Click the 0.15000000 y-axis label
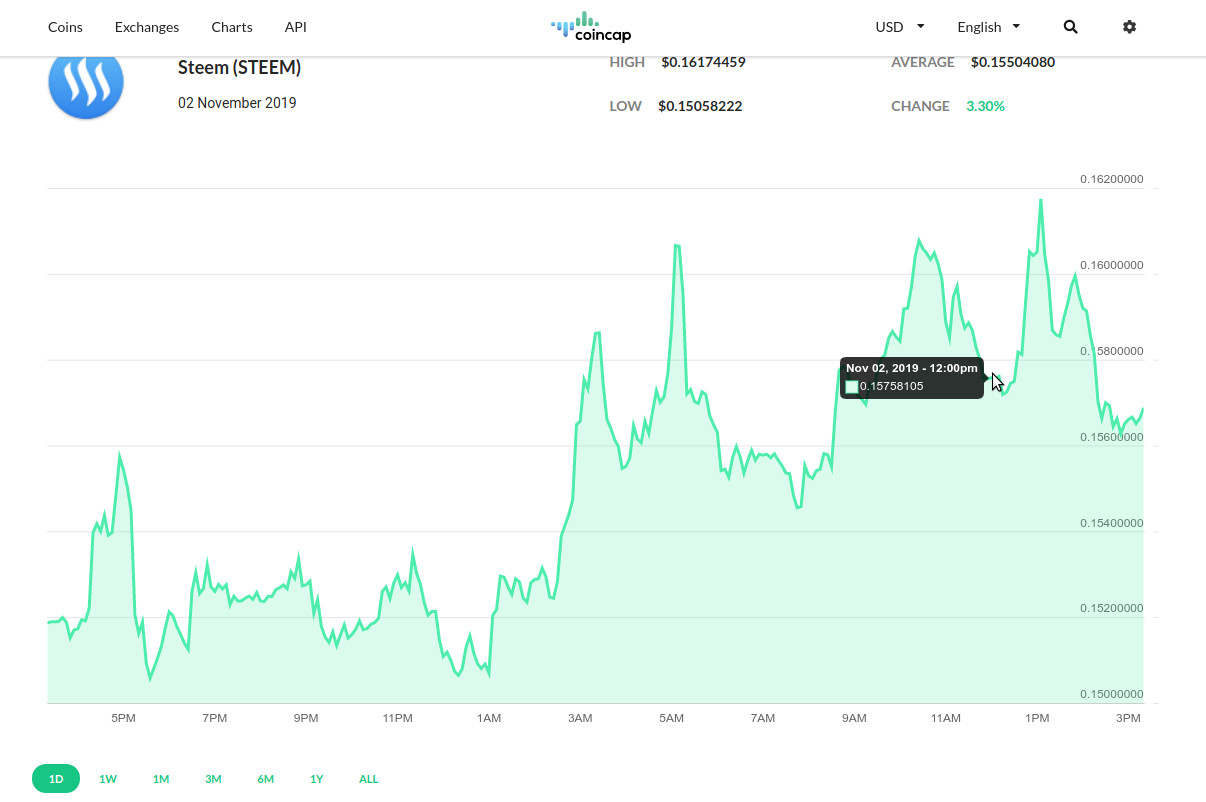 [x=1112, y=694]
